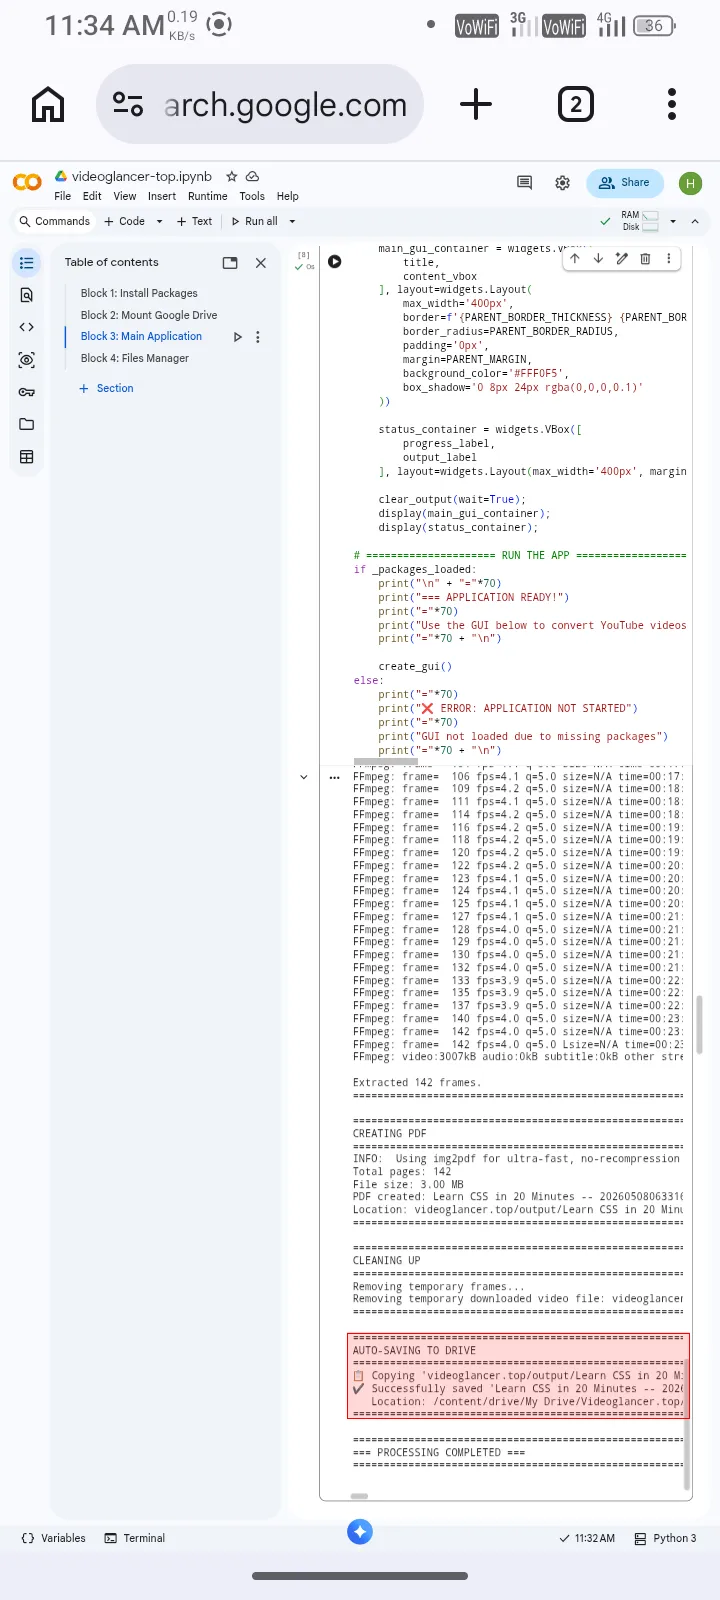Open the Insert menu
This screenshot has width=720, height=1600.
[x=162, y=196]
